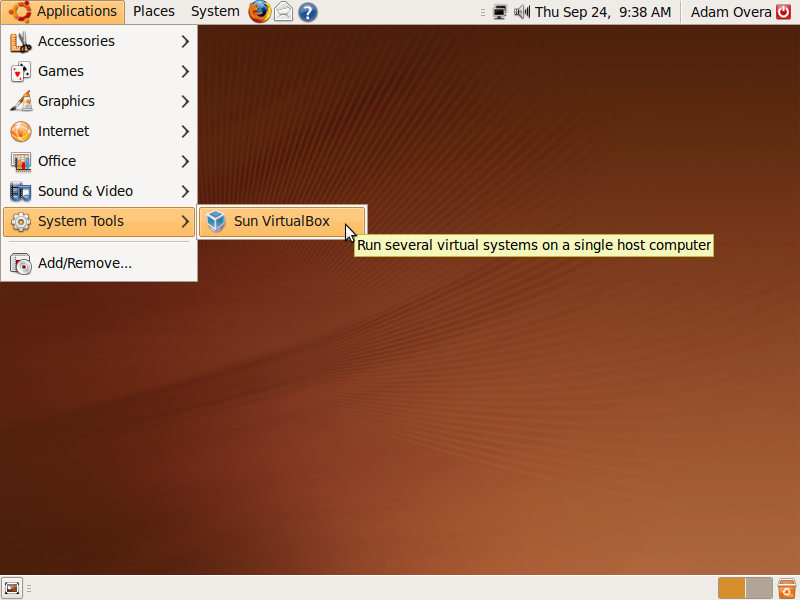Expand the Games submenu arrow
The image size is (800, 600).
tap(185, 71)
